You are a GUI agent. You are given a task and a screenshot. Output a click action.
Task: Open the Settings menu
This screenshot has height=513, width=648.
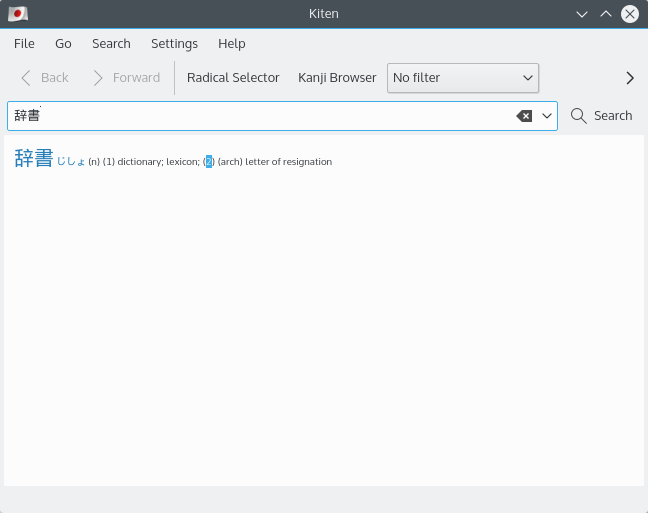[174, 44]
